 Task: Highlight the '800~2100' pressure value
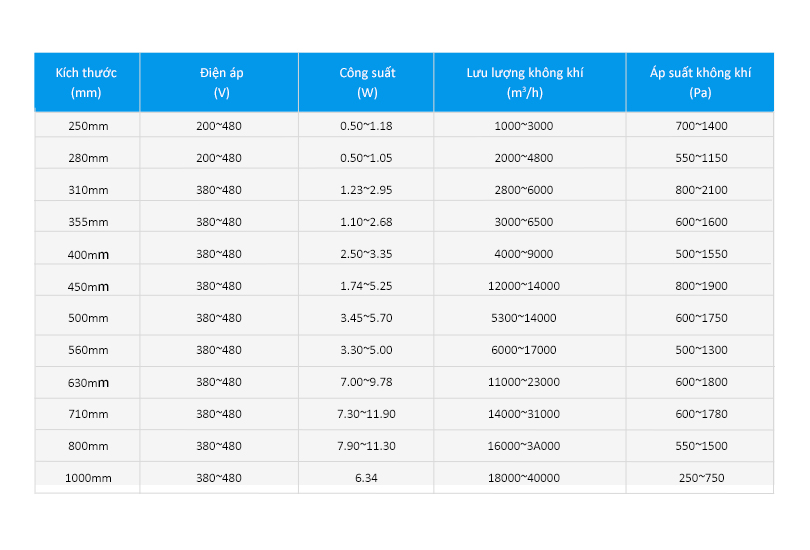click(702, 190)
